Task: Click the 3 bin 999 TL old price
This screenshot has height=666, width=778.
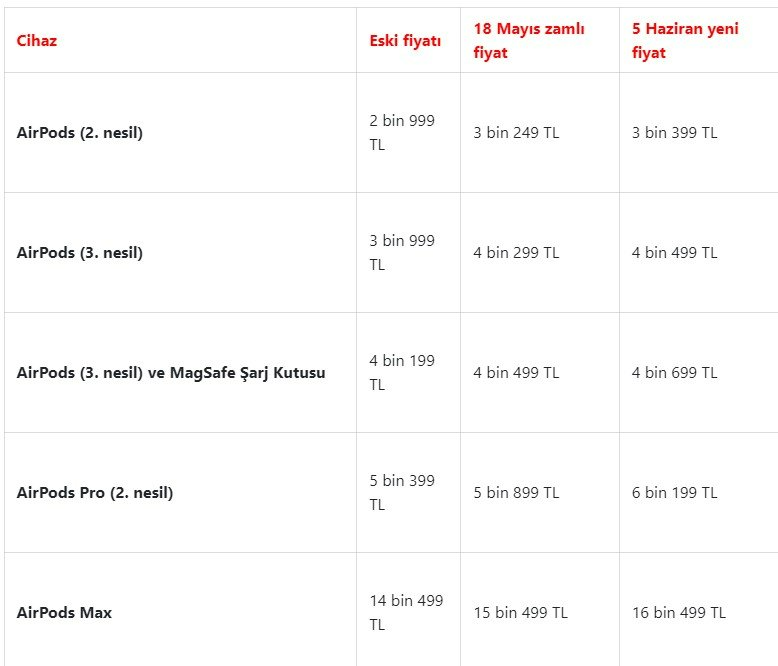Action: click(402, 253)
